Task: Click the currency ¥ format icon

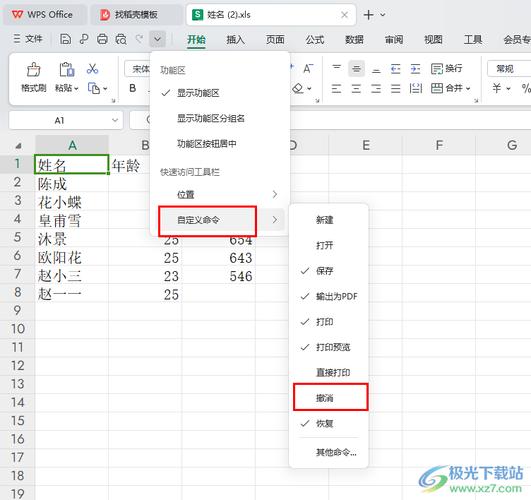Action: [497, 88]
